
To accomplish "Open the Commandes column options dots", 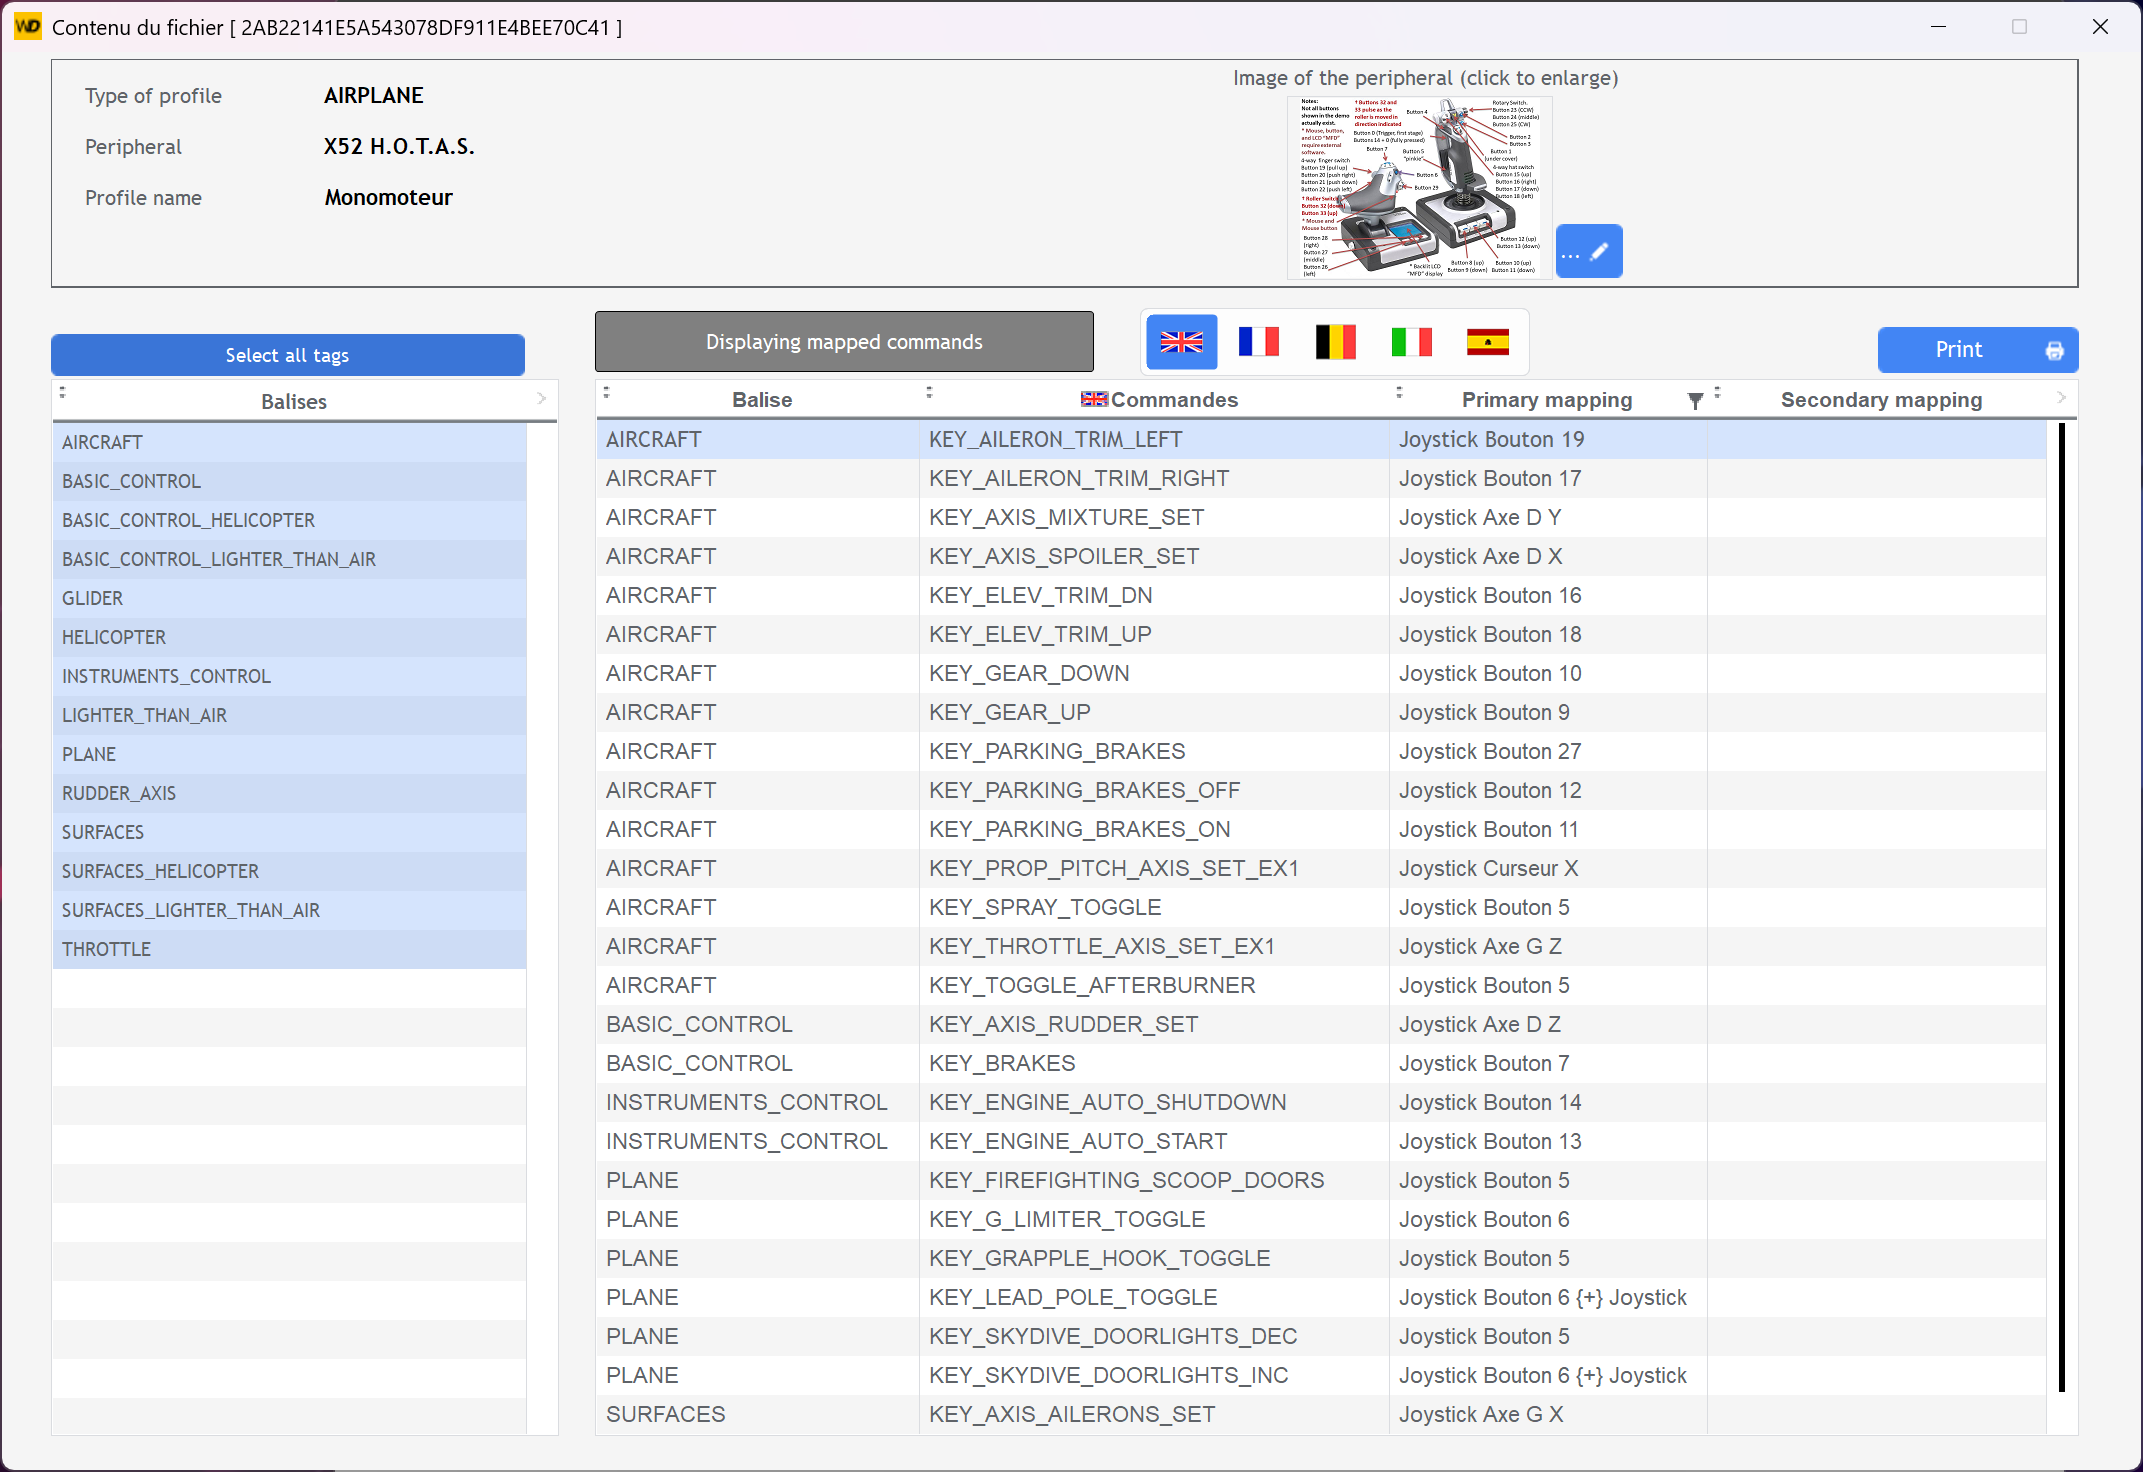I will click(x=929, y=393).
